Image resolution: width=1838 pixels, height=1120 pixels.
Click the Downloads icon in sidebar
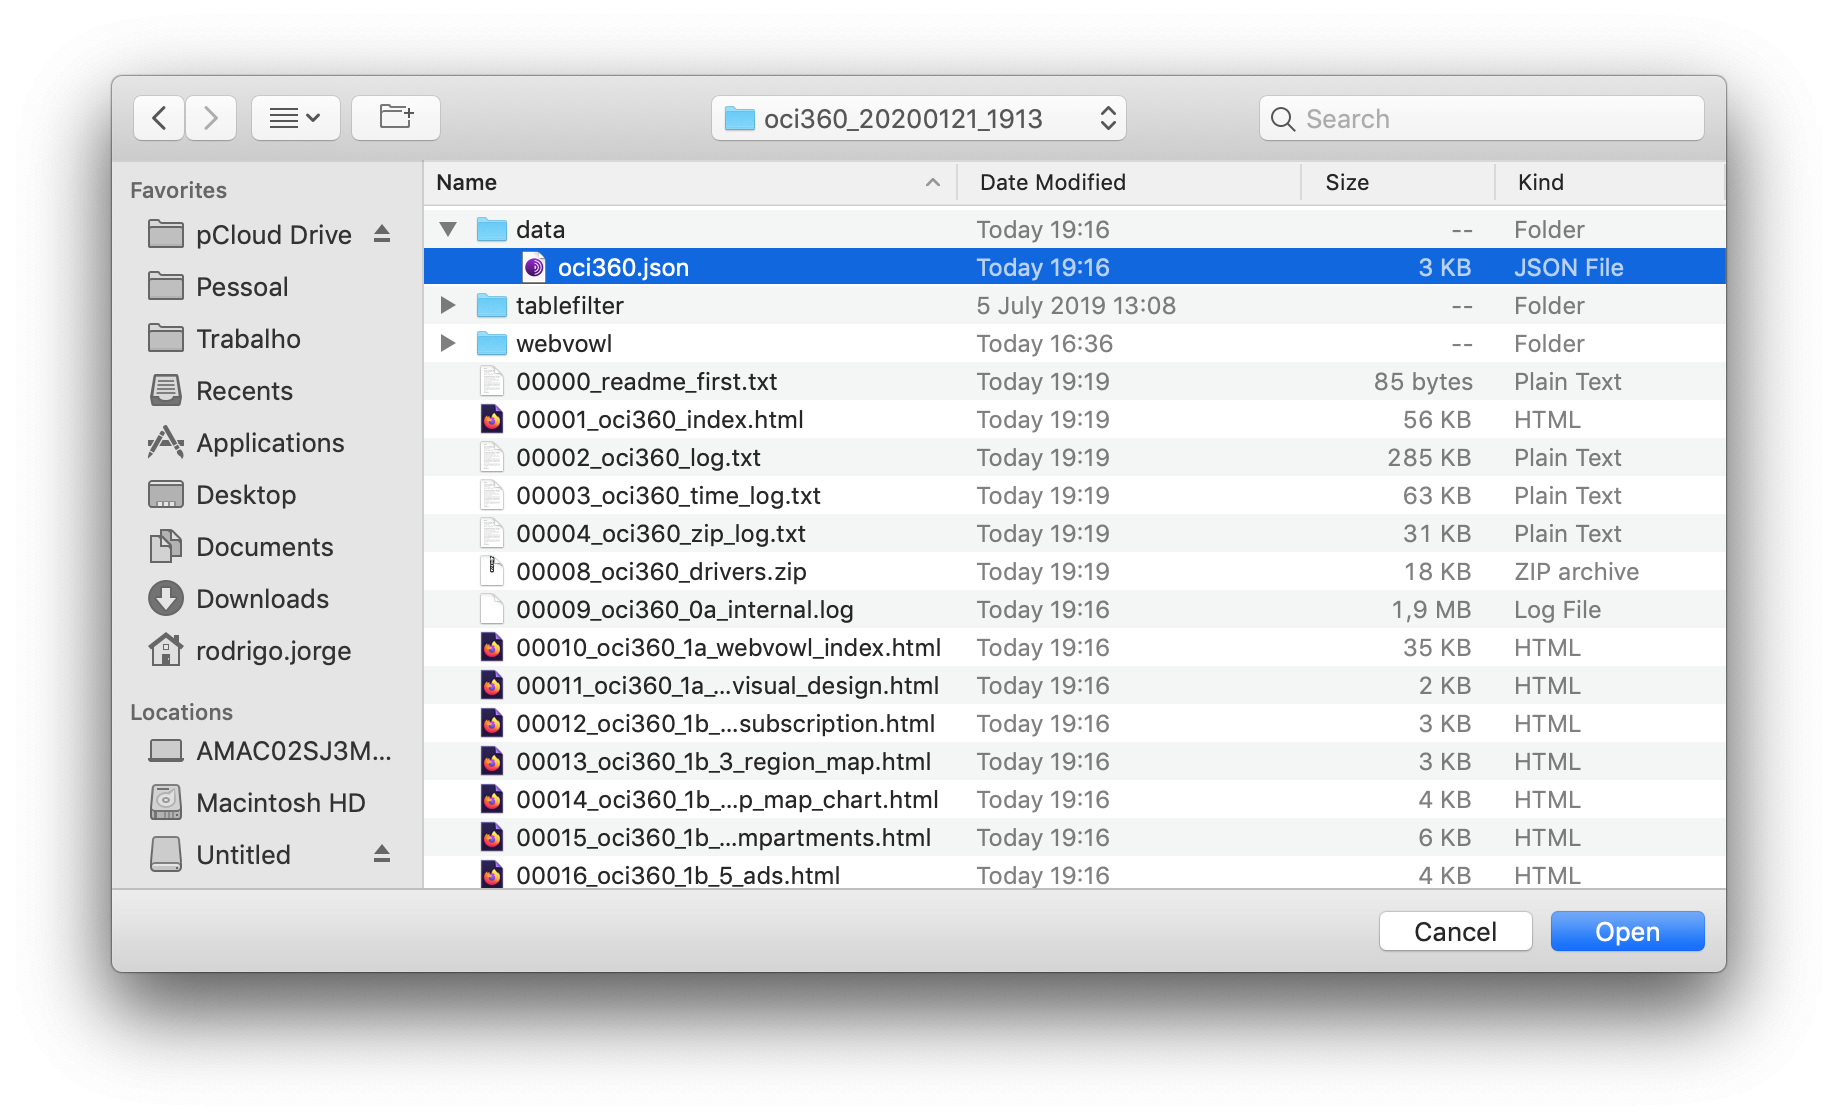(x=166, y=598)
